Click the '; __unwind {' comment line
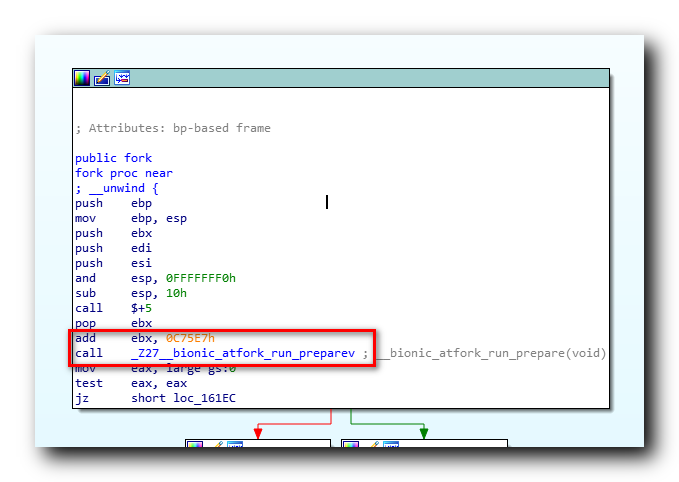This screenshot has height=482, width=679. tap(117, 188)
